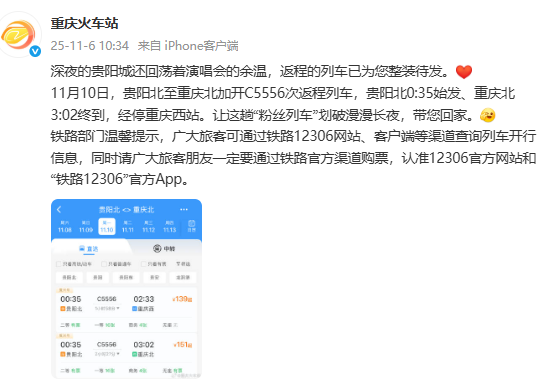Select the 11.11 date tab

(128, 227)
